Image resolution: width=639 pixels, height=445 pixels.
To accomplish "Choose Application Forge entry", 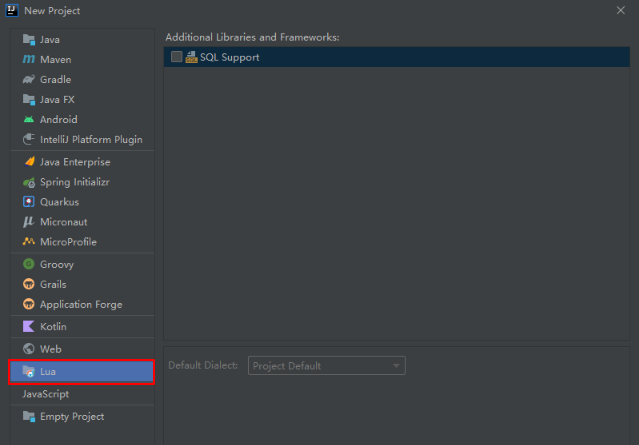I will pyautogui.click(x=81, y=304).
